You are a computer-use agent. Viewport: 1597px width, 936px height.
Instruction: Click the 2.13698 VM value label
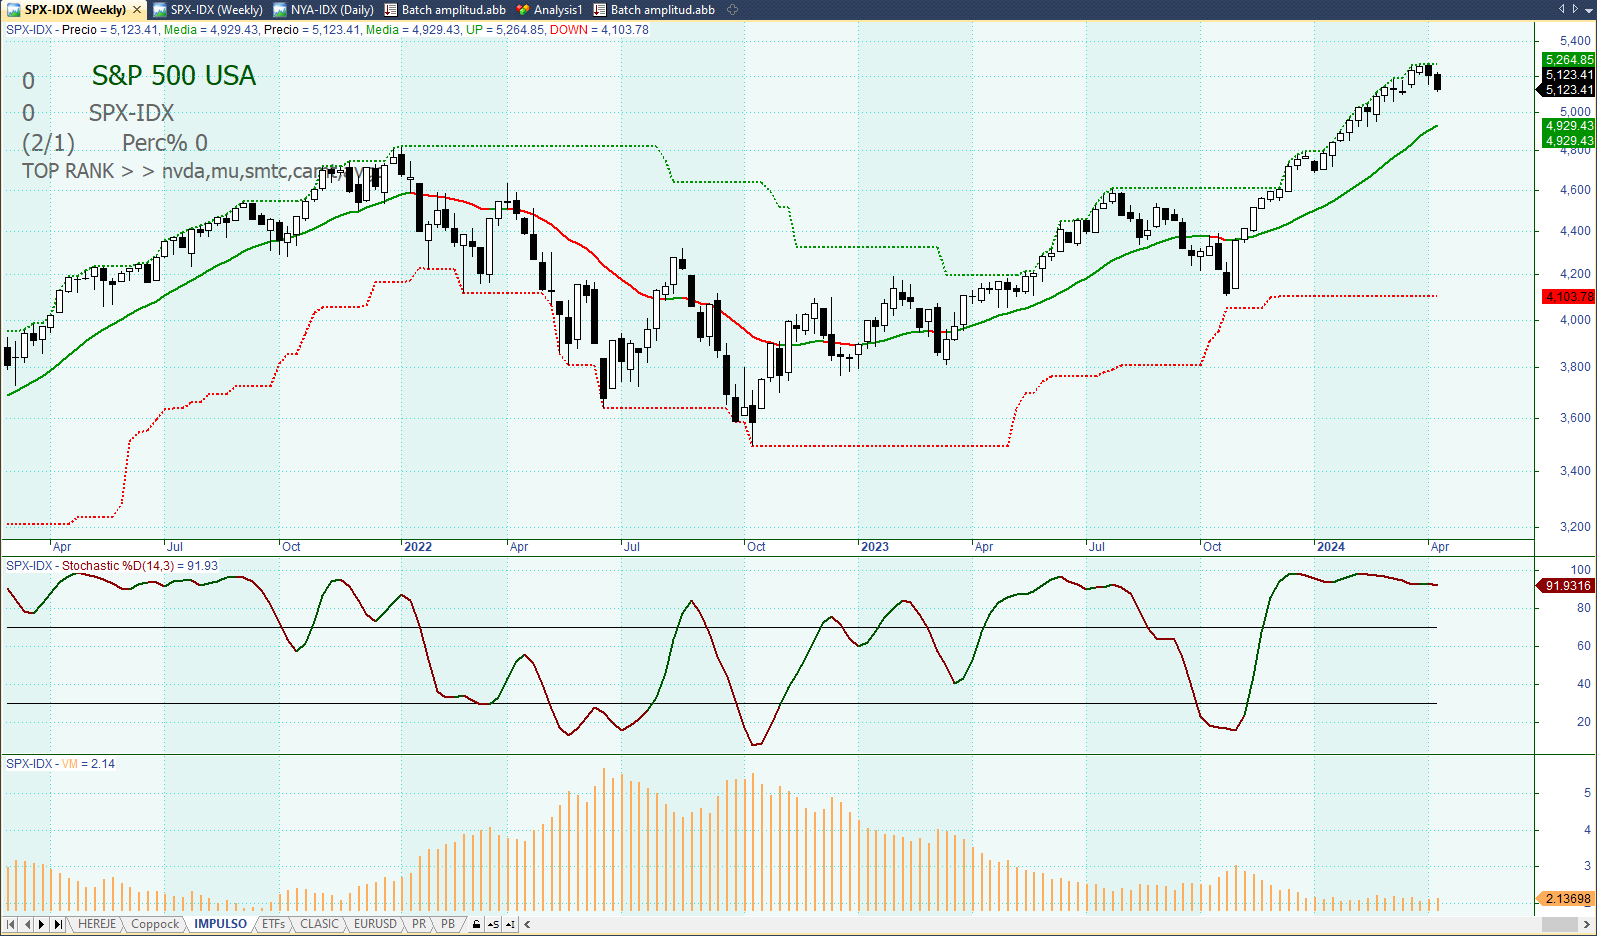coord(1567,899)
